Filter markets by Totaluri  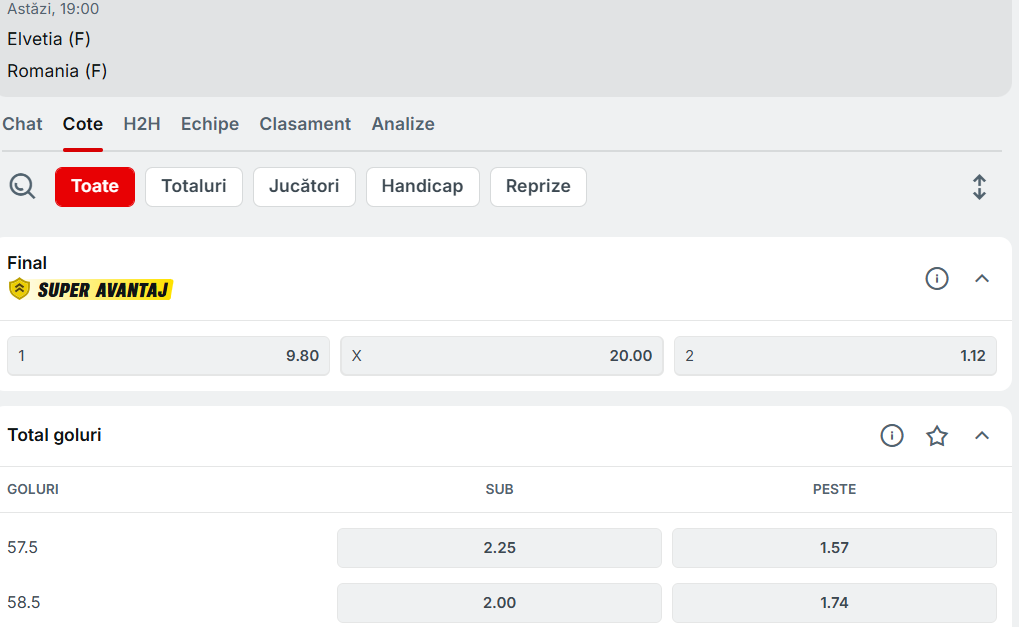[194, 186]
